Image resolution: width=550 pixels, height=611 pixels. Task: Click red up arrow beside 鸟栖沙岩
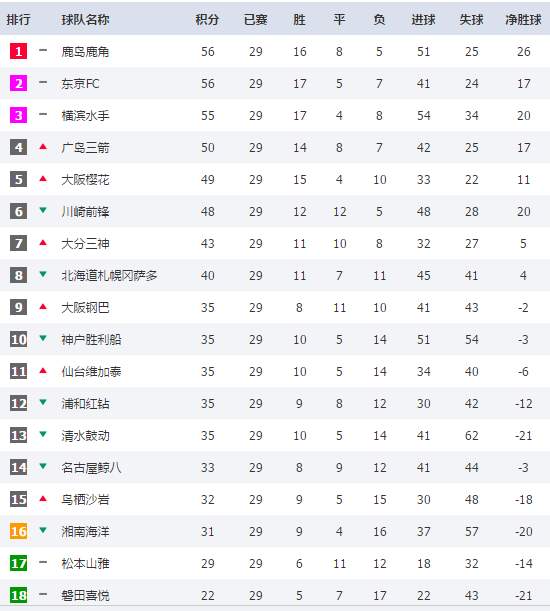[x=43, y=498]
